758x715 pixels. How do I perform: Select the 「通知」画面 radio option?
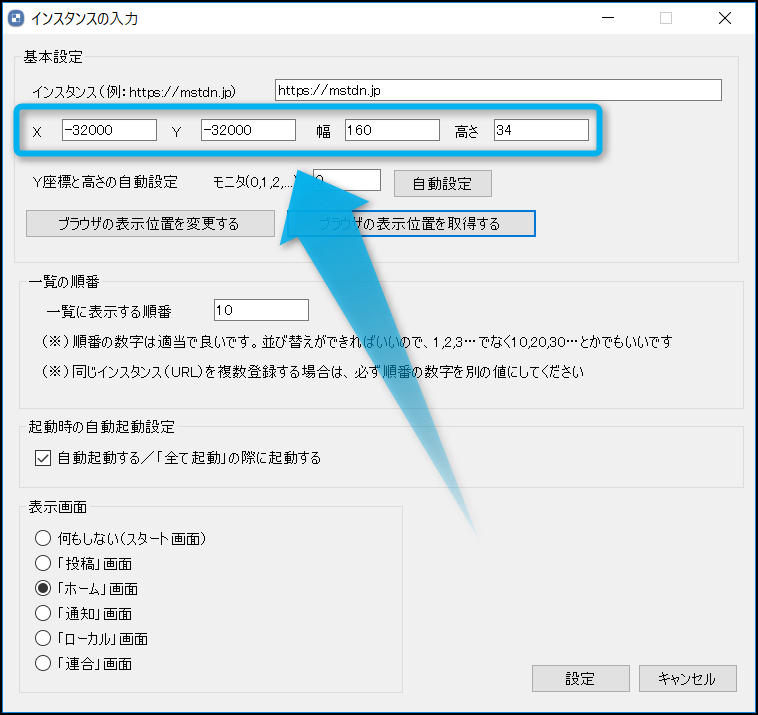(43, 613)
